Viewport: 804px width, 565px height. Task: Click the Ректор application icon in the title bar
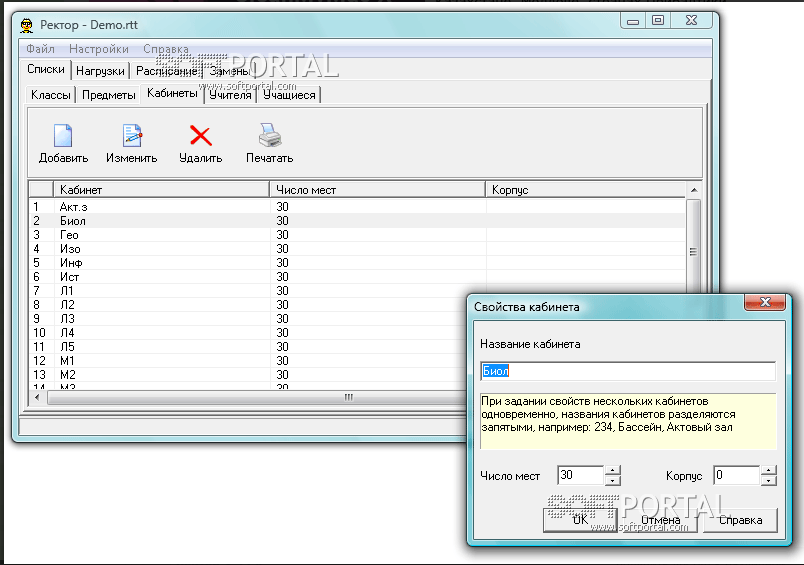(x=27, y=25)
